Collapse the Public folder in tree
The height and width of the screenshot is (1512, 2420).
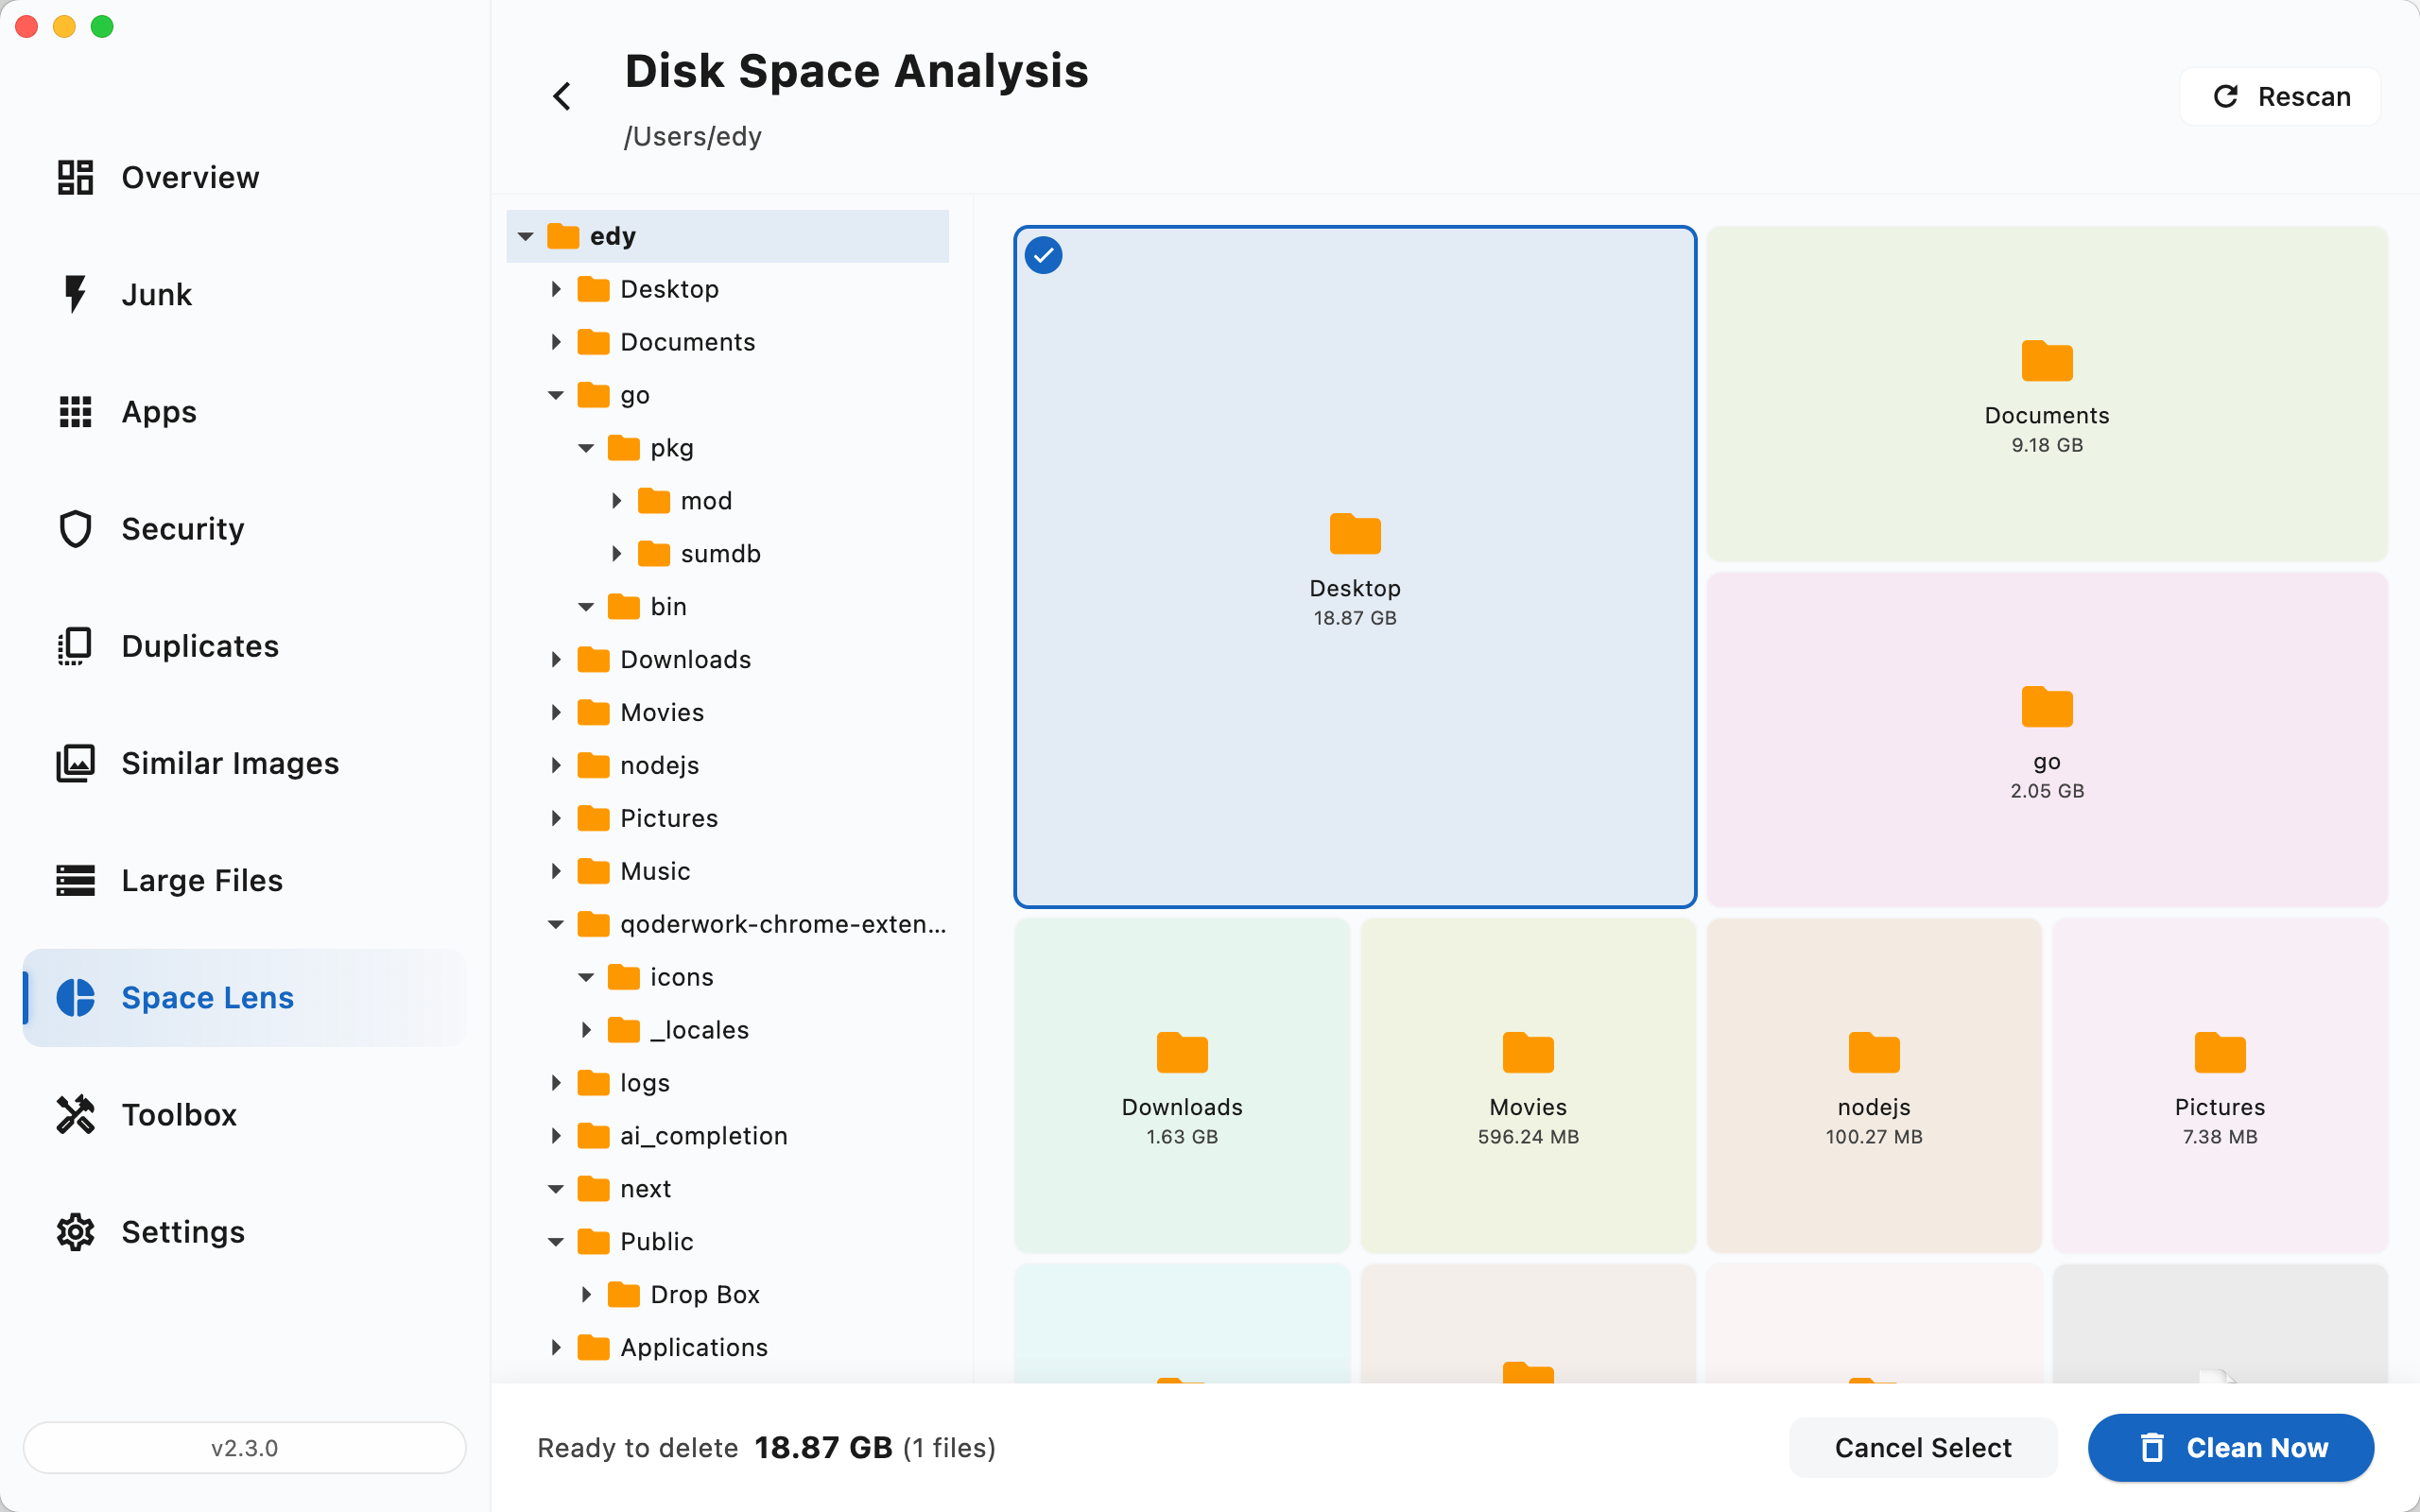point(556,1241)
